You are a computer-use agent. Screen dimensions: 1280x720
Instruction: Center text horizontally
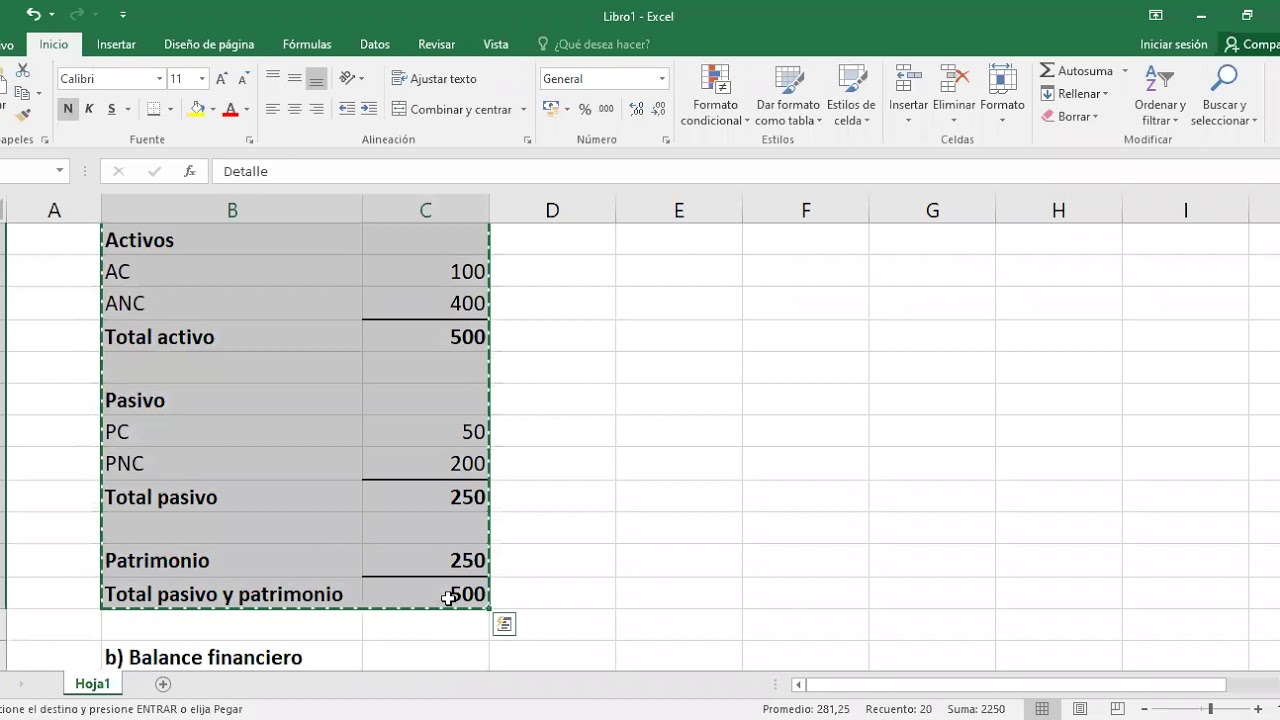pyautogui.click(x=295, y=109)
